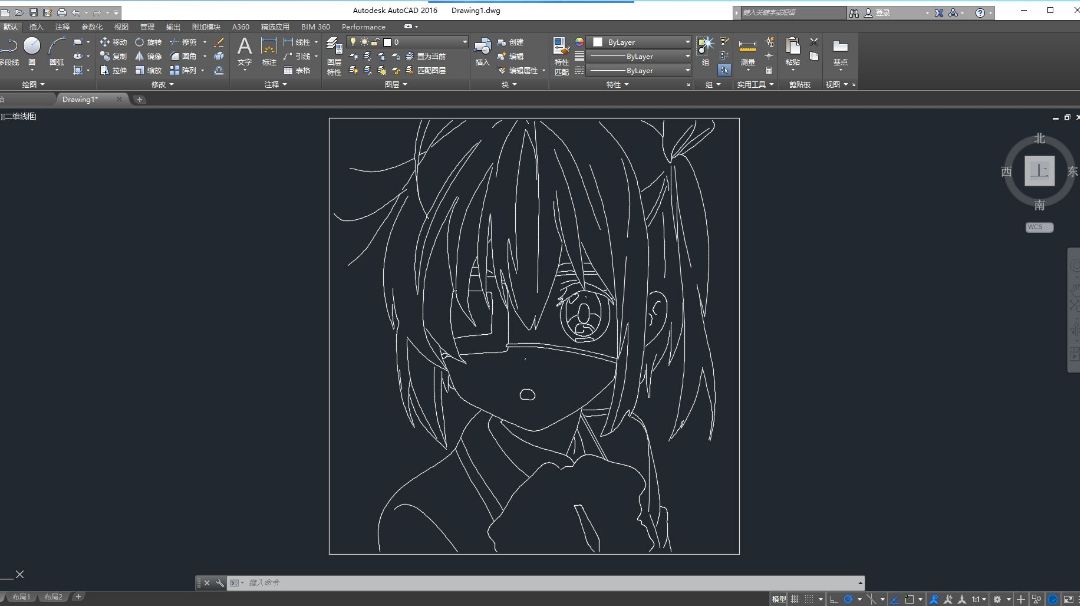
Task: Click the Mirror (镜像) tool
Action: pyautogui.click(x=148, y=56)
